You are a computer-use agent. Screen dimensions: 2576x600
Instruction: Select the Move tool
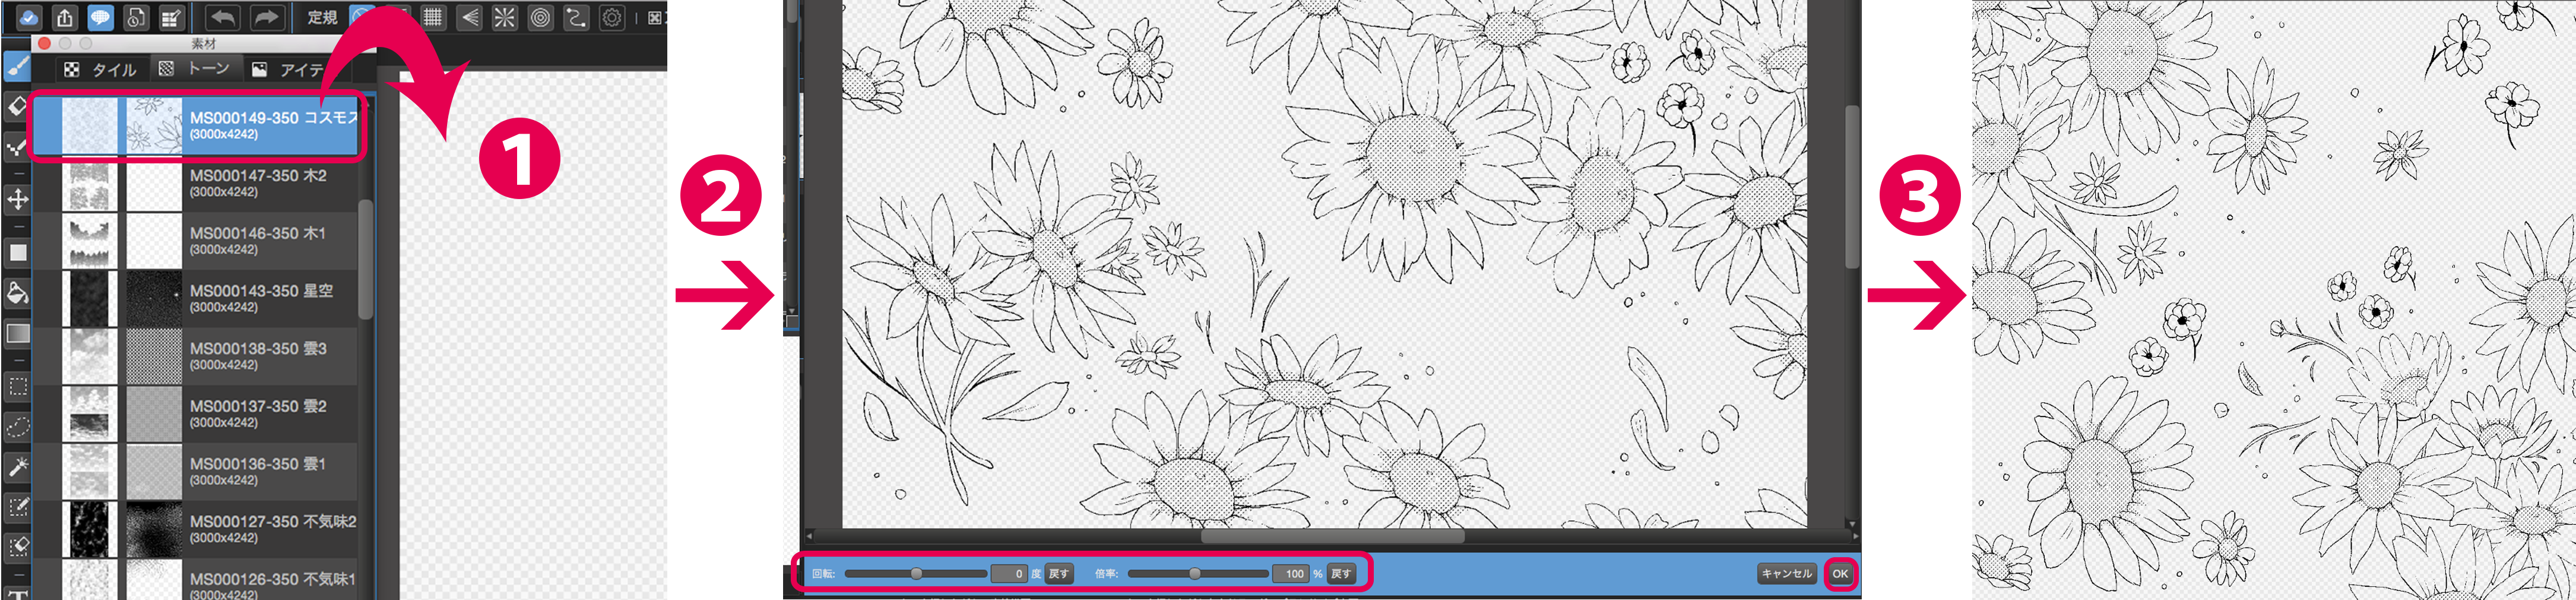coord(17,199)
